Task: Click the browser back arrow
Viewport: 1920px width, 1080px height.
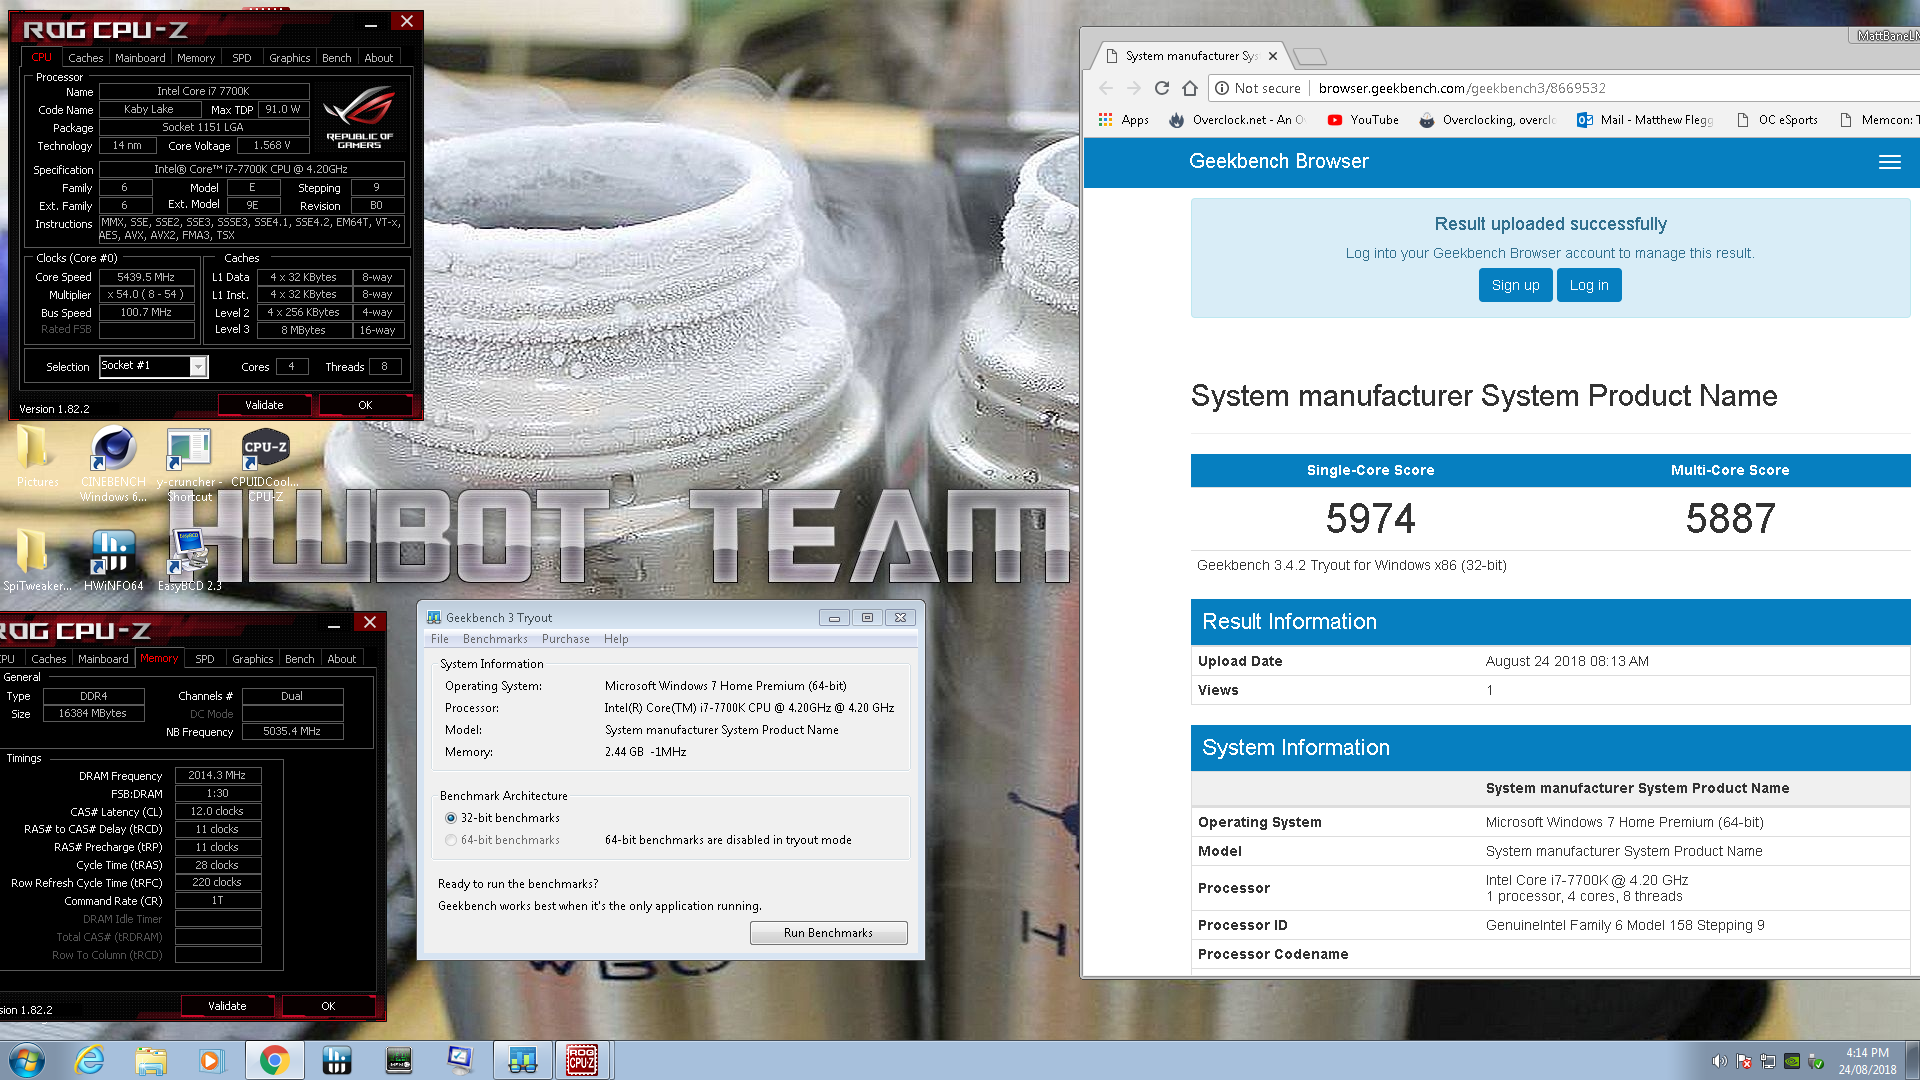Action: (1106, 88)
